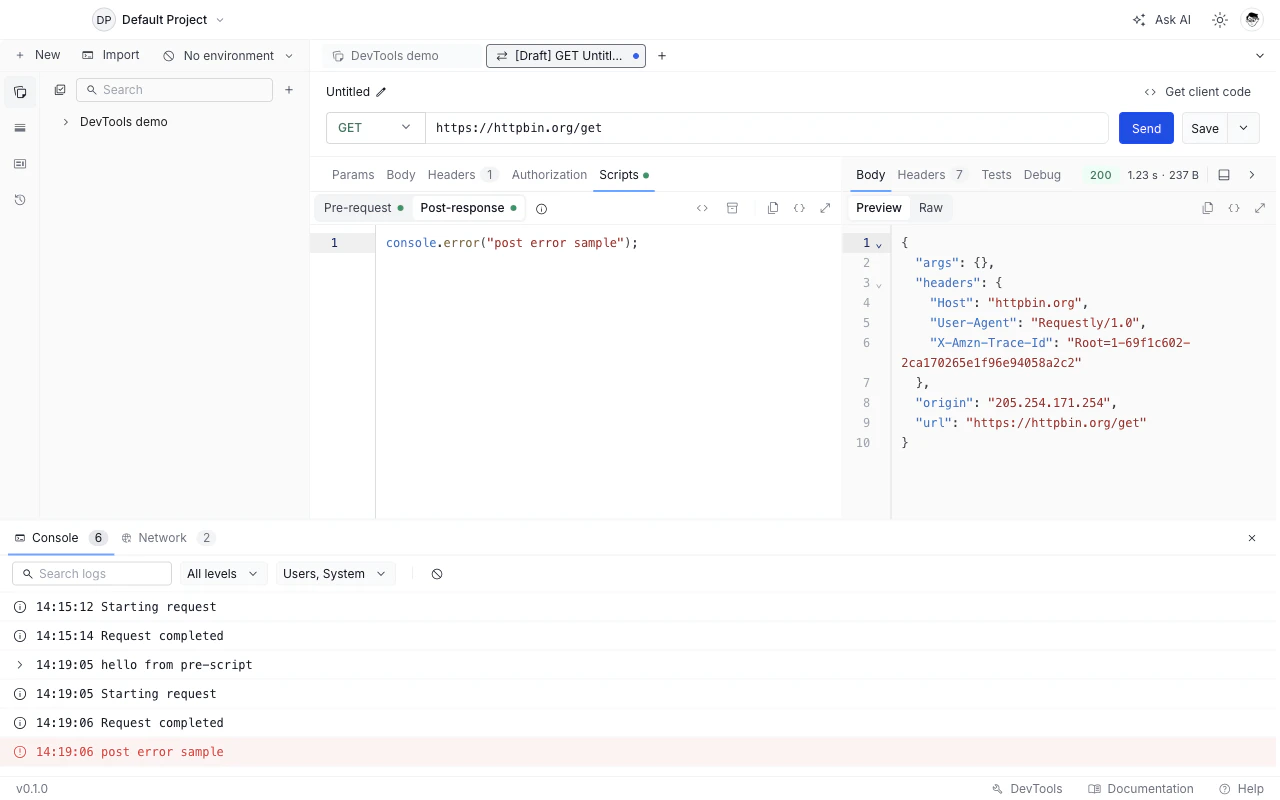
Task: Open the environments sidebar icon
Action: coord(20,128)
